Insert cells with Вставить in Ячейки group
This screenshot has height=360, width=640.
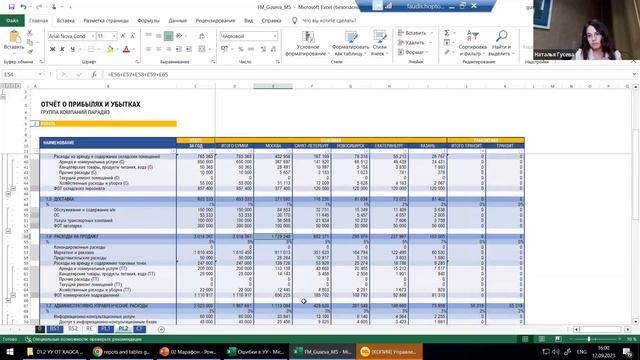[415, 33]
